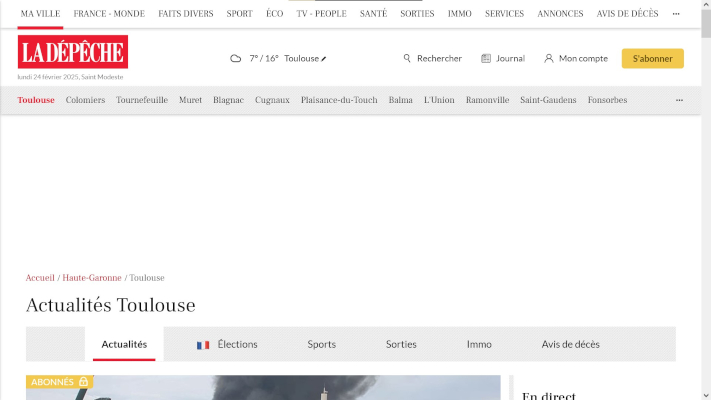This screenshot has height=400, width=711.
Task: Click the padlock on the ABONNÉS badge
Action: click(83, 382)
